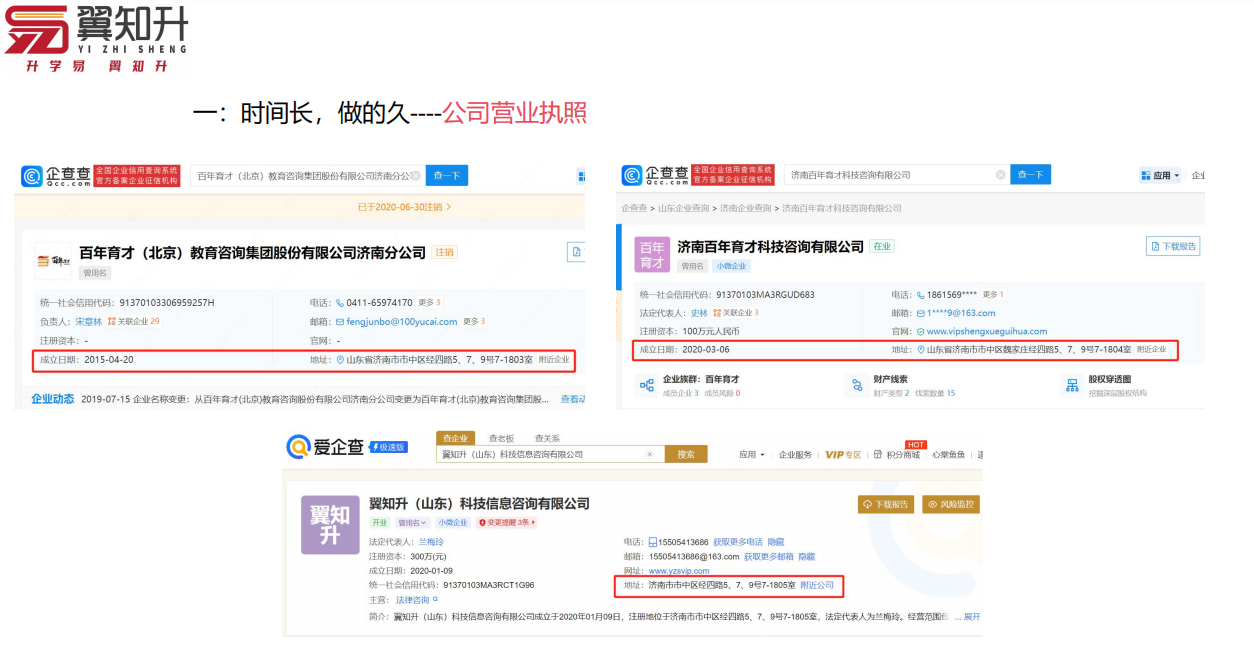Click purple 翼知升 company avatar
The image size is (1254, 649).
(330, 524)
